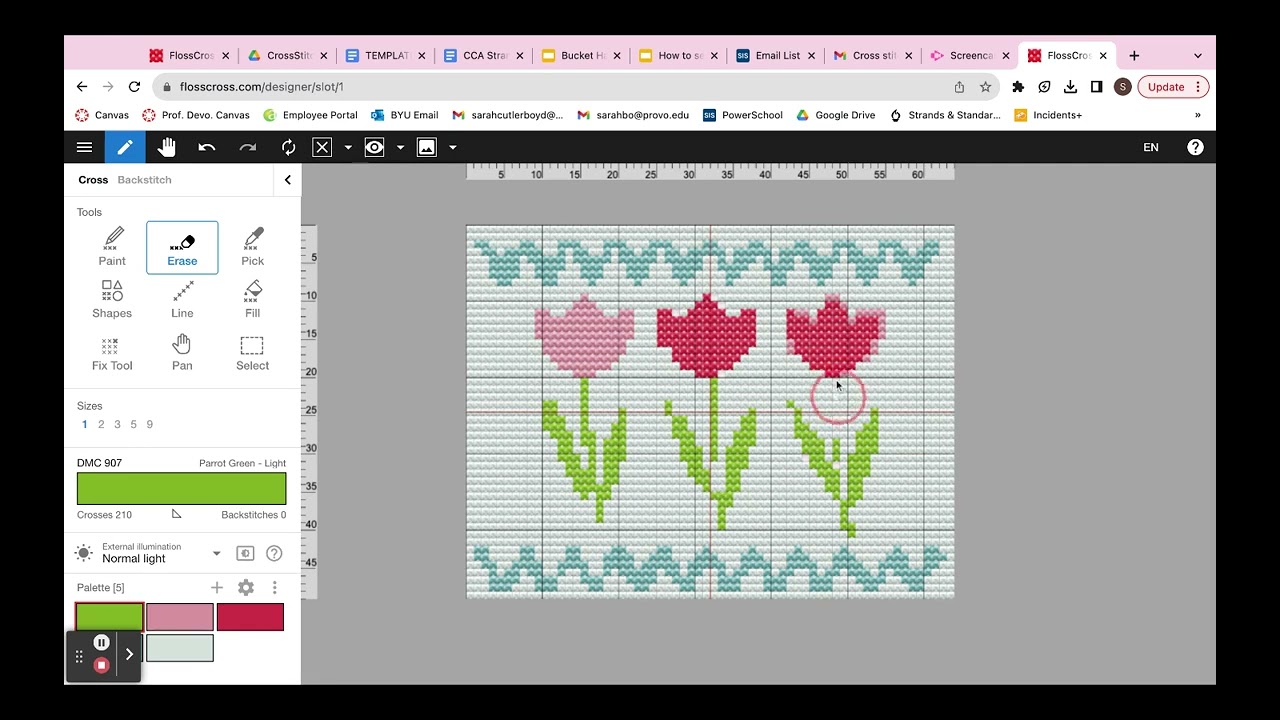Select the Shapes tool
This screenshot has width=1280, height=720.
[x=112, y=299]
